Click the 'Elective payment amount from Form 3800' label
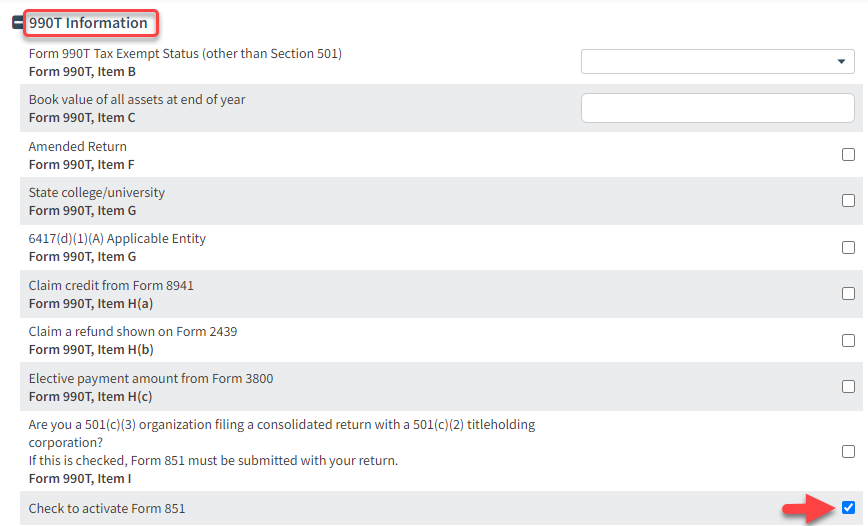868x526 pixels. coord(151,379)
